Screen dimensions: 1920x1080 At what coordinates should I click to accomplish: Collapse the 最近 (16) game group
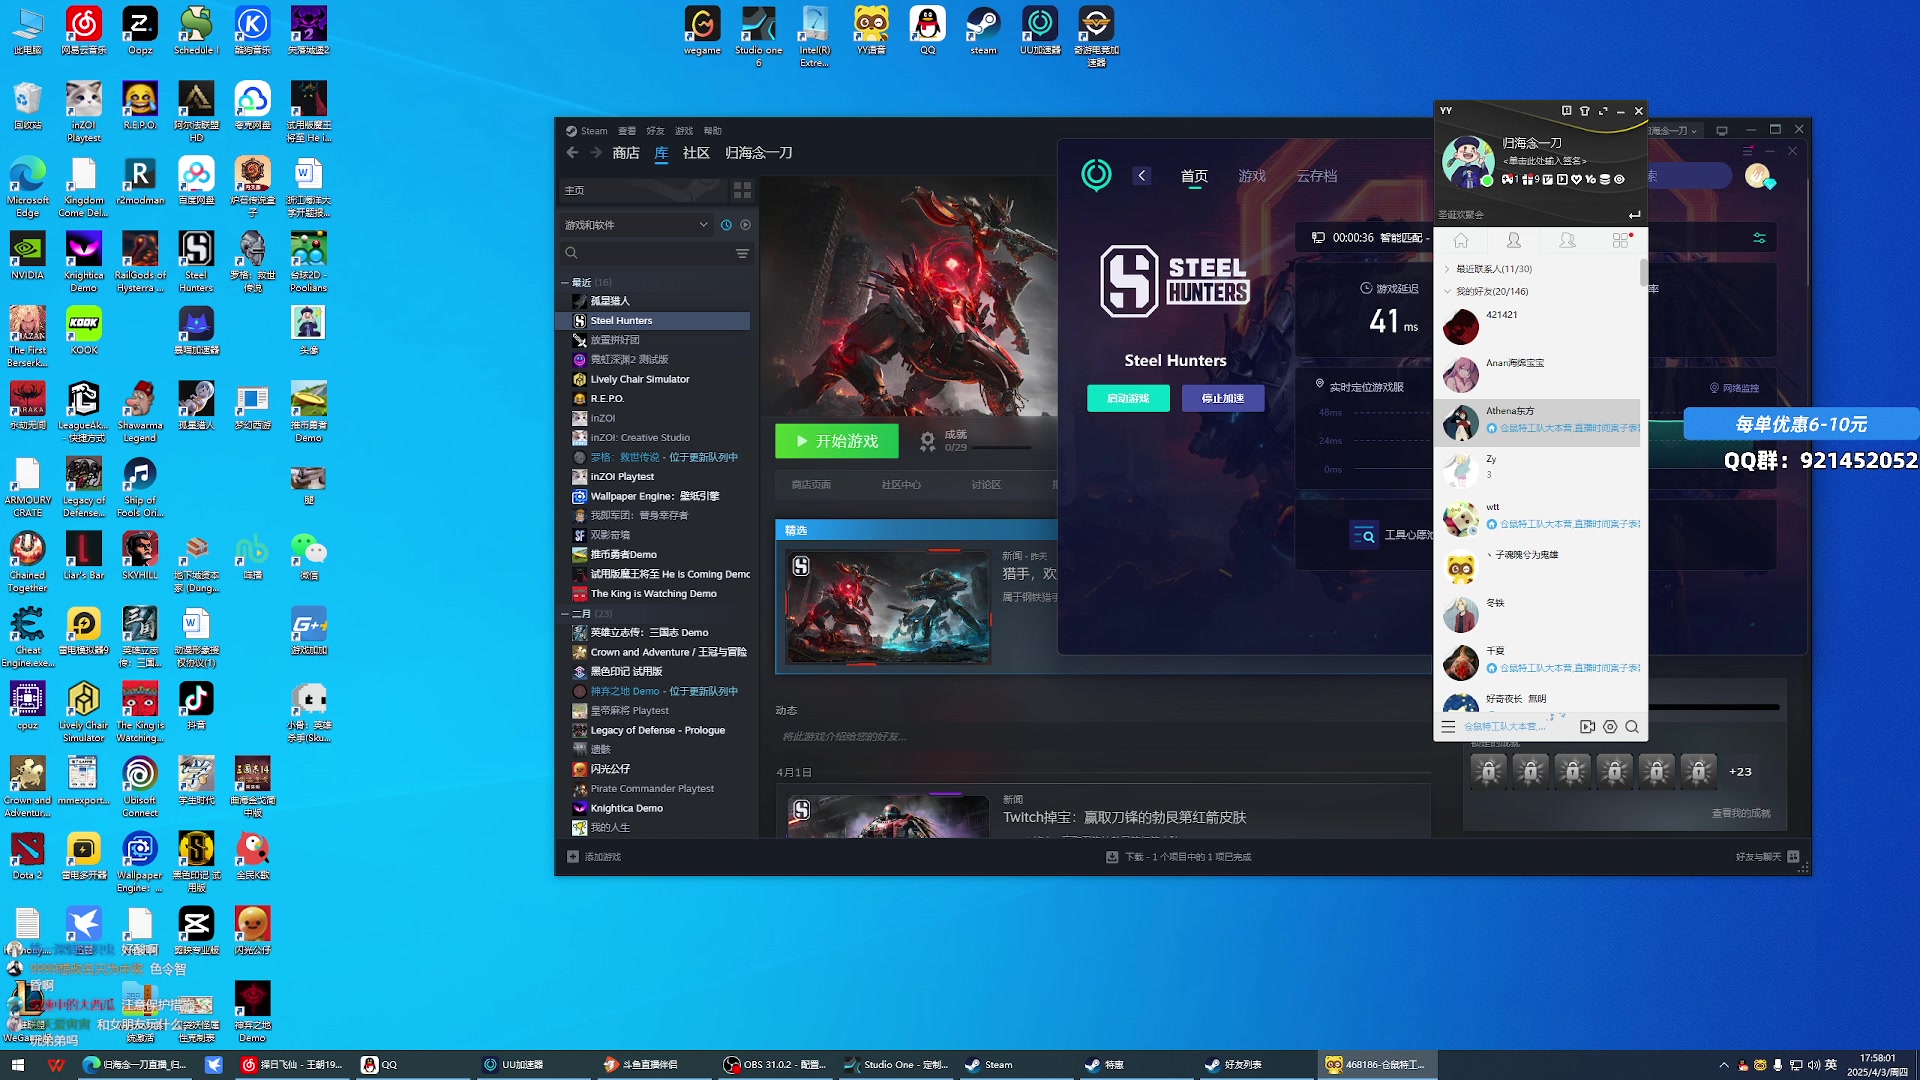(565, 283)
